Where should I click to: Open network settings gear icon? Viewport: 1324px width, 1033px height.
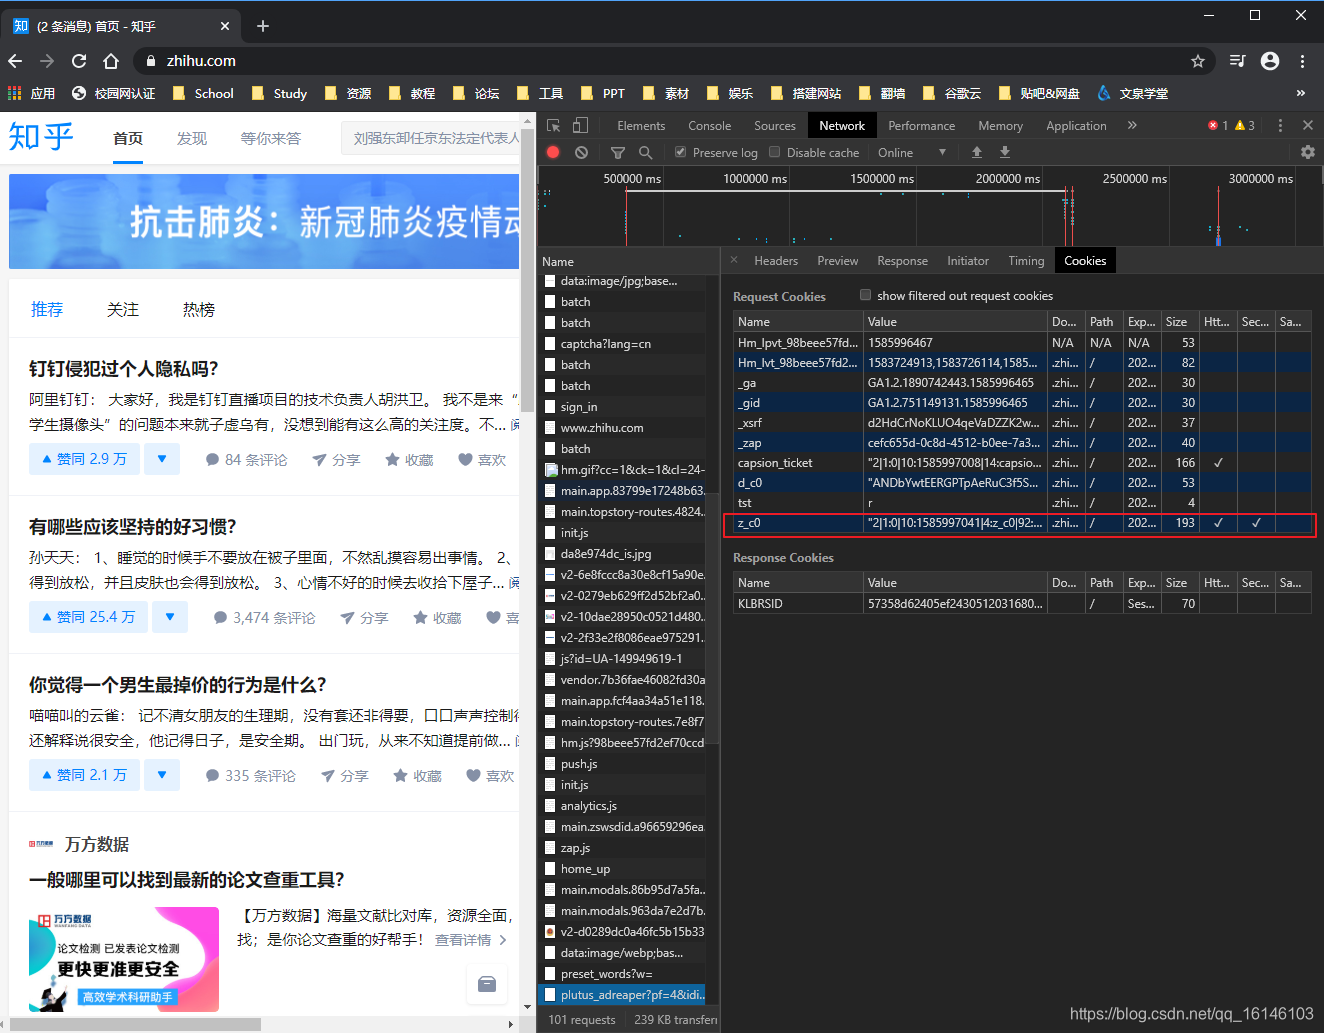1307,152
